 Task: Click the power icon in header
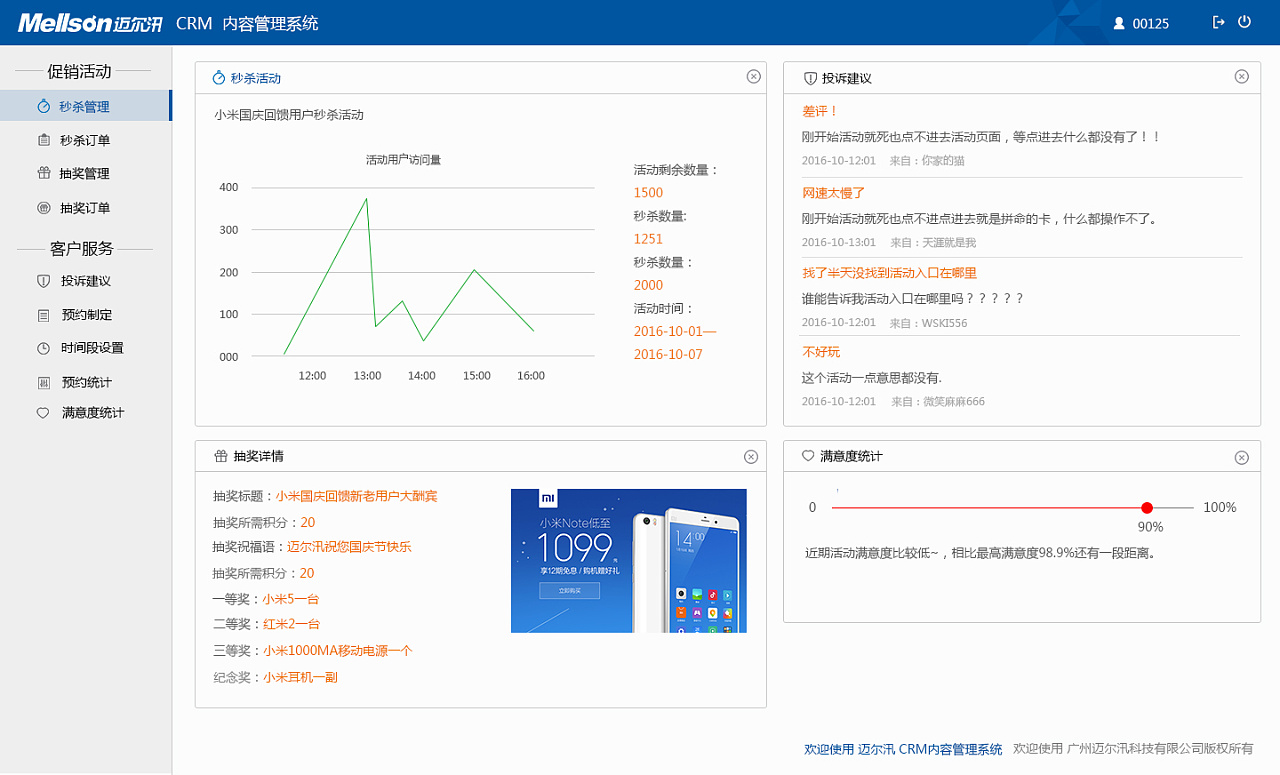point(1244,22)
